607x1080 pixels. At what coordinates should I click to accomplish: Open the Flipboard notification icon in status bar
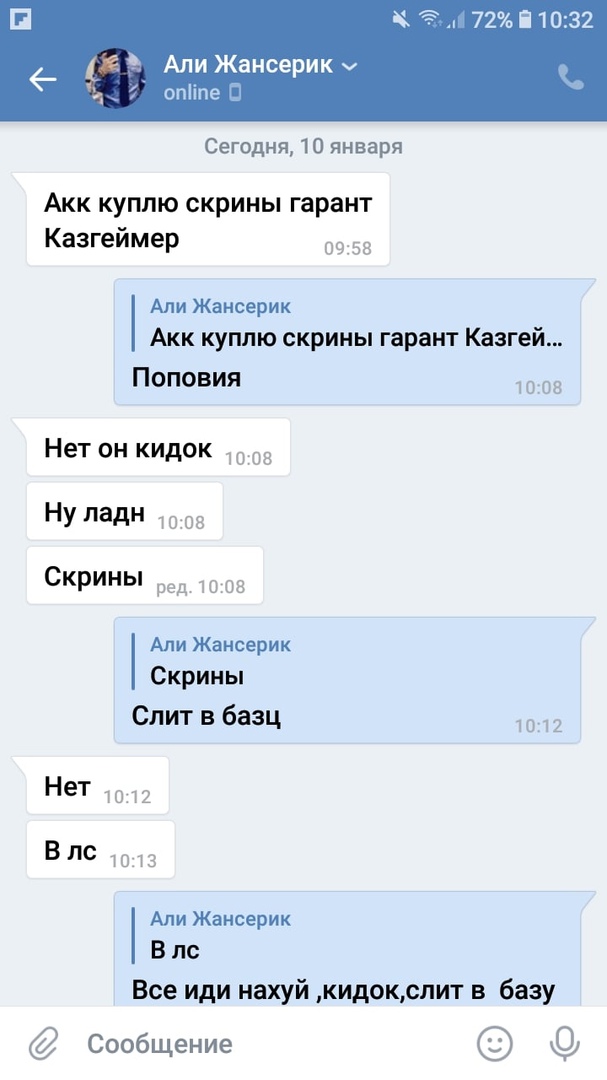point(21,19)
